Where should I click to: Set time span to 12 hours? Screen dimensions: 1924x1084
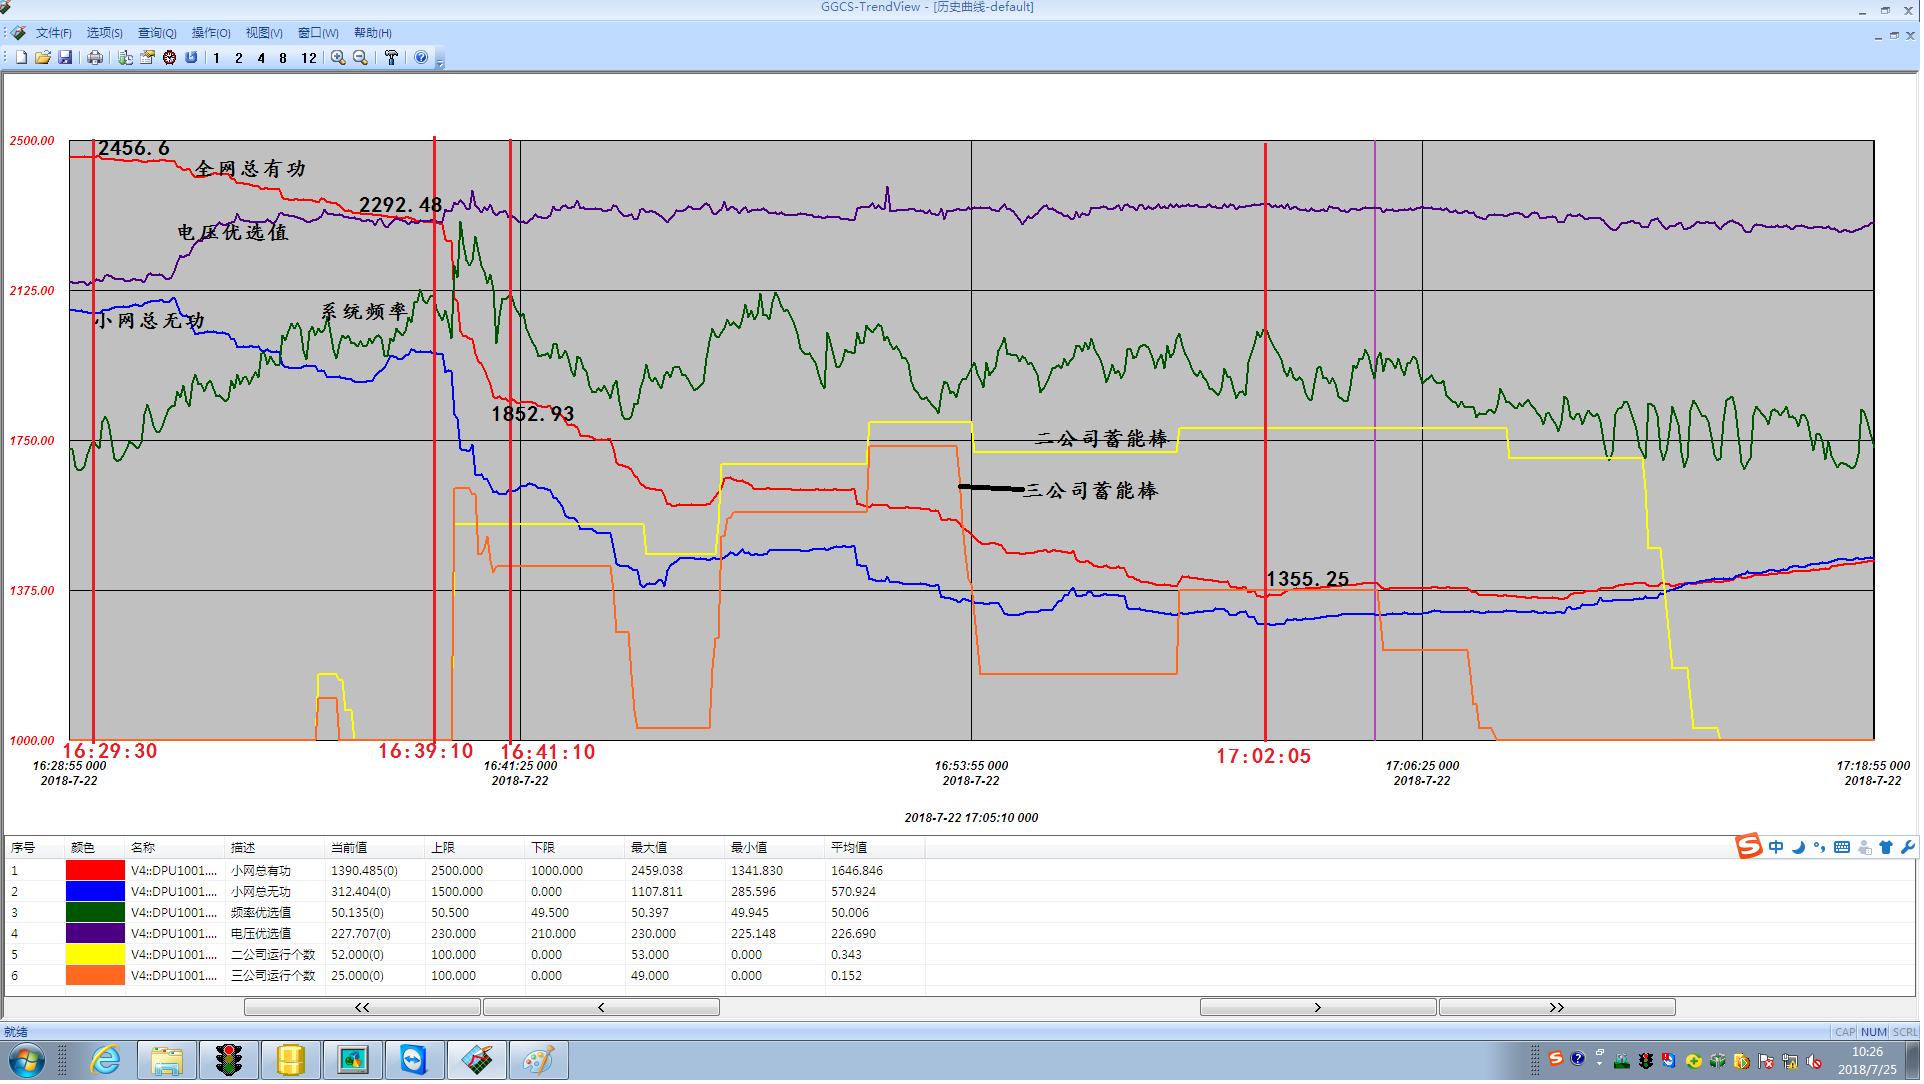click(308, 58)
